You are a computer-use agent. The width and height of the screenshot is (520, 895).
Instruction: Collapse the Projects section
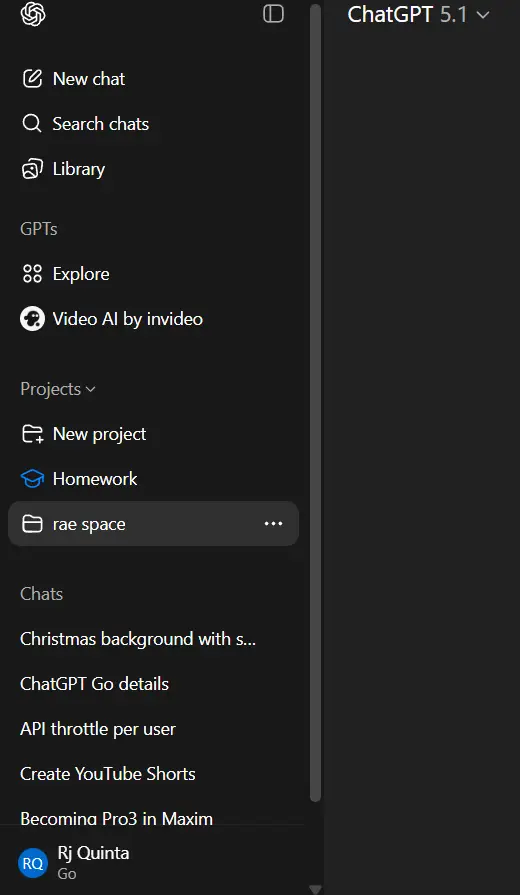pyautogui.click(x=58, y=389)
